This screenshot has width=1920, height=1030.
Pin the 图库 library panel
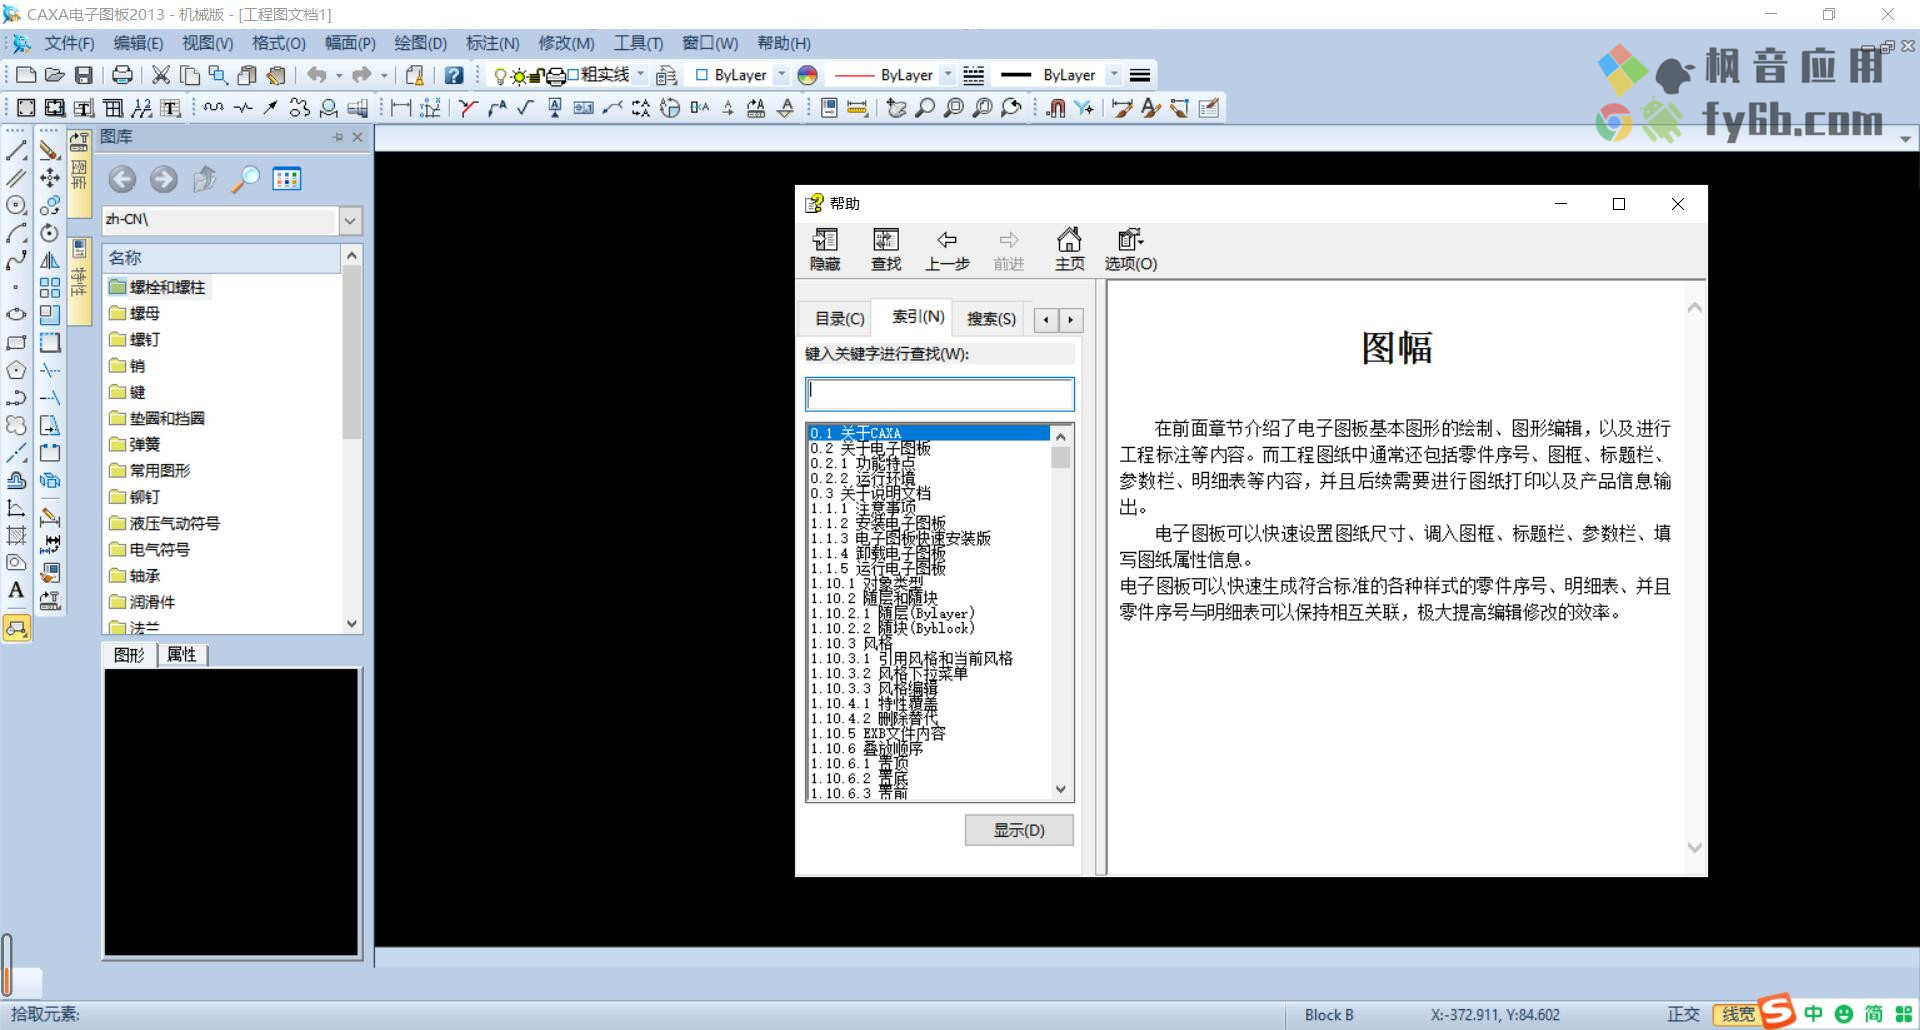(x=338, y=137)
